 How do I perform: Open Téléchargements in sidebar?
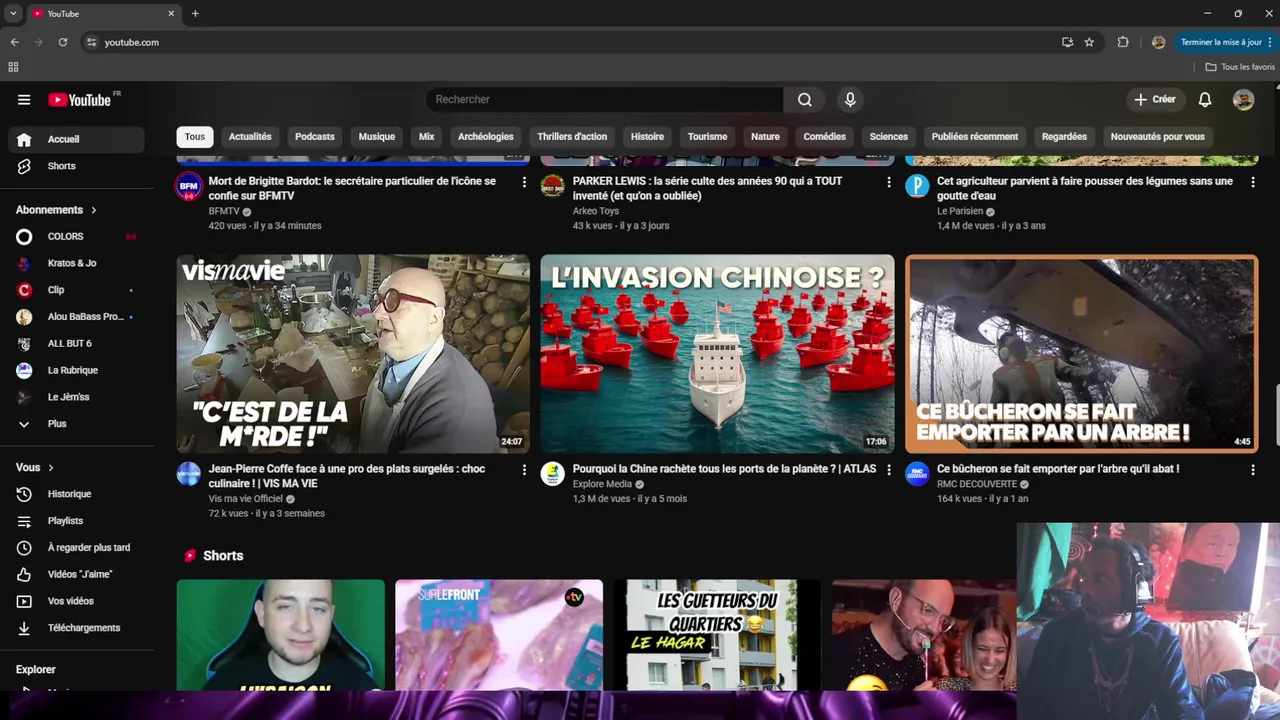pos(76,628)
